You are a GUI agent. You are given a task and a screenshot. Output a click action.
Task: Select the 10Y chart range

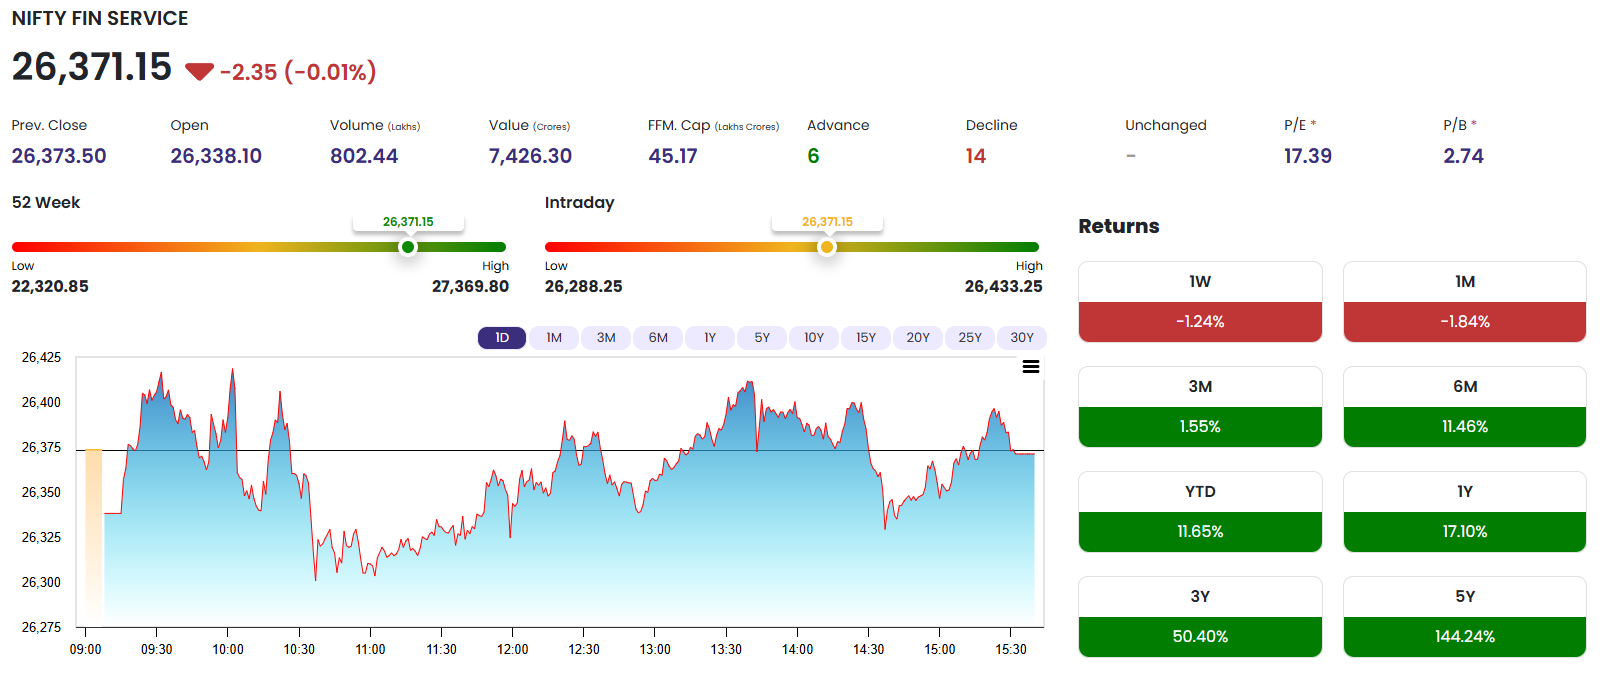(x=814, y=338)
